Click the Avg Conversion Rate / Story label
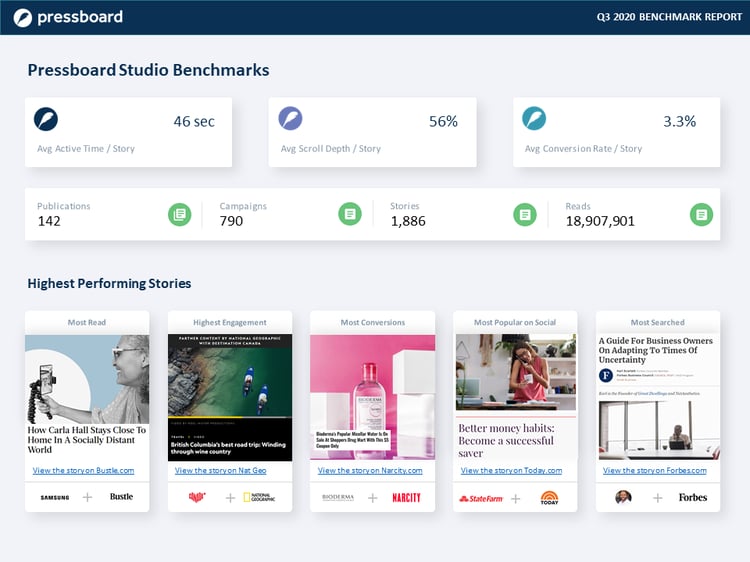 click(x=584, y=149)
